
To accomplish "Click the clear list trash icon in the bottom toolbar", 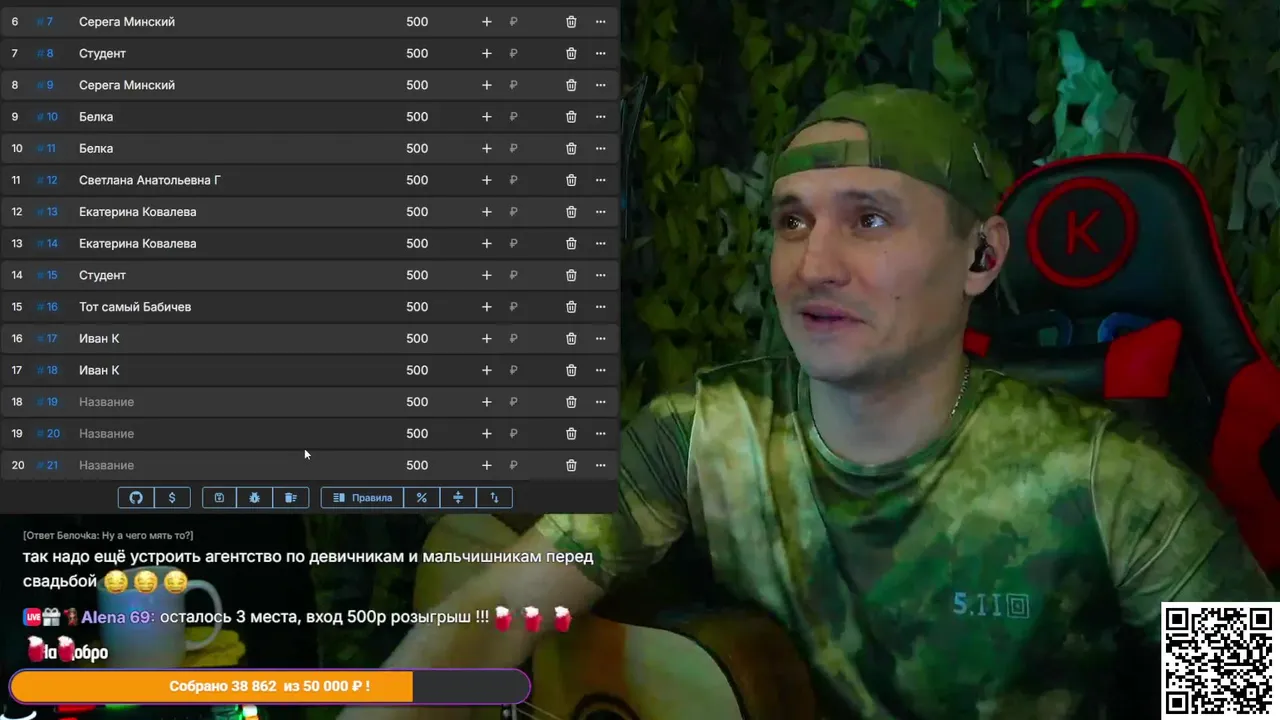I will click(291, 497).
